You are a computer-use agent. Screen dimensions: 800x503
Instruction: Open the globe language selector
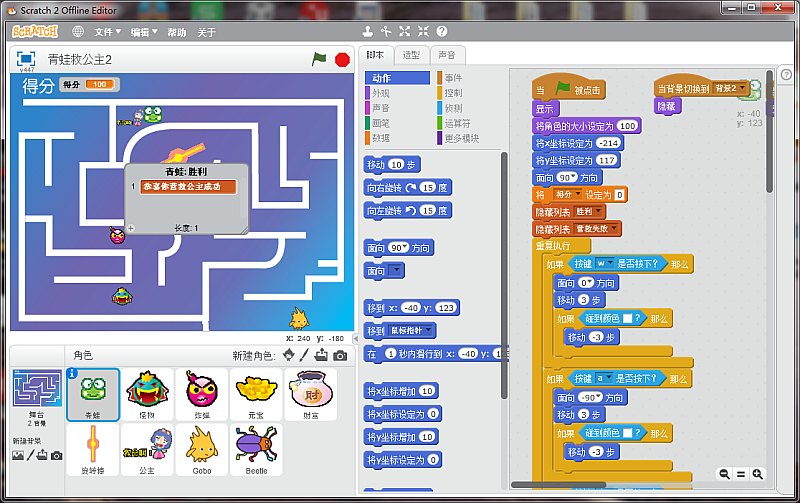[78, 32]
